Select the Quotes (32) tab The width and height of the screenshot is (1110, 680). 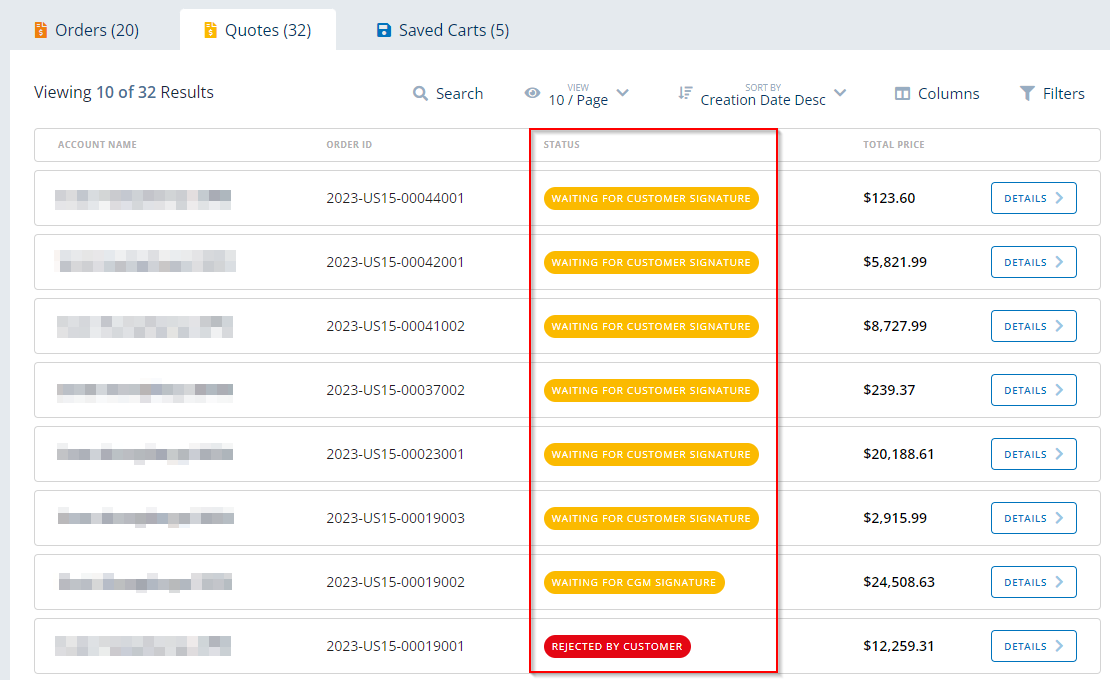258,30
